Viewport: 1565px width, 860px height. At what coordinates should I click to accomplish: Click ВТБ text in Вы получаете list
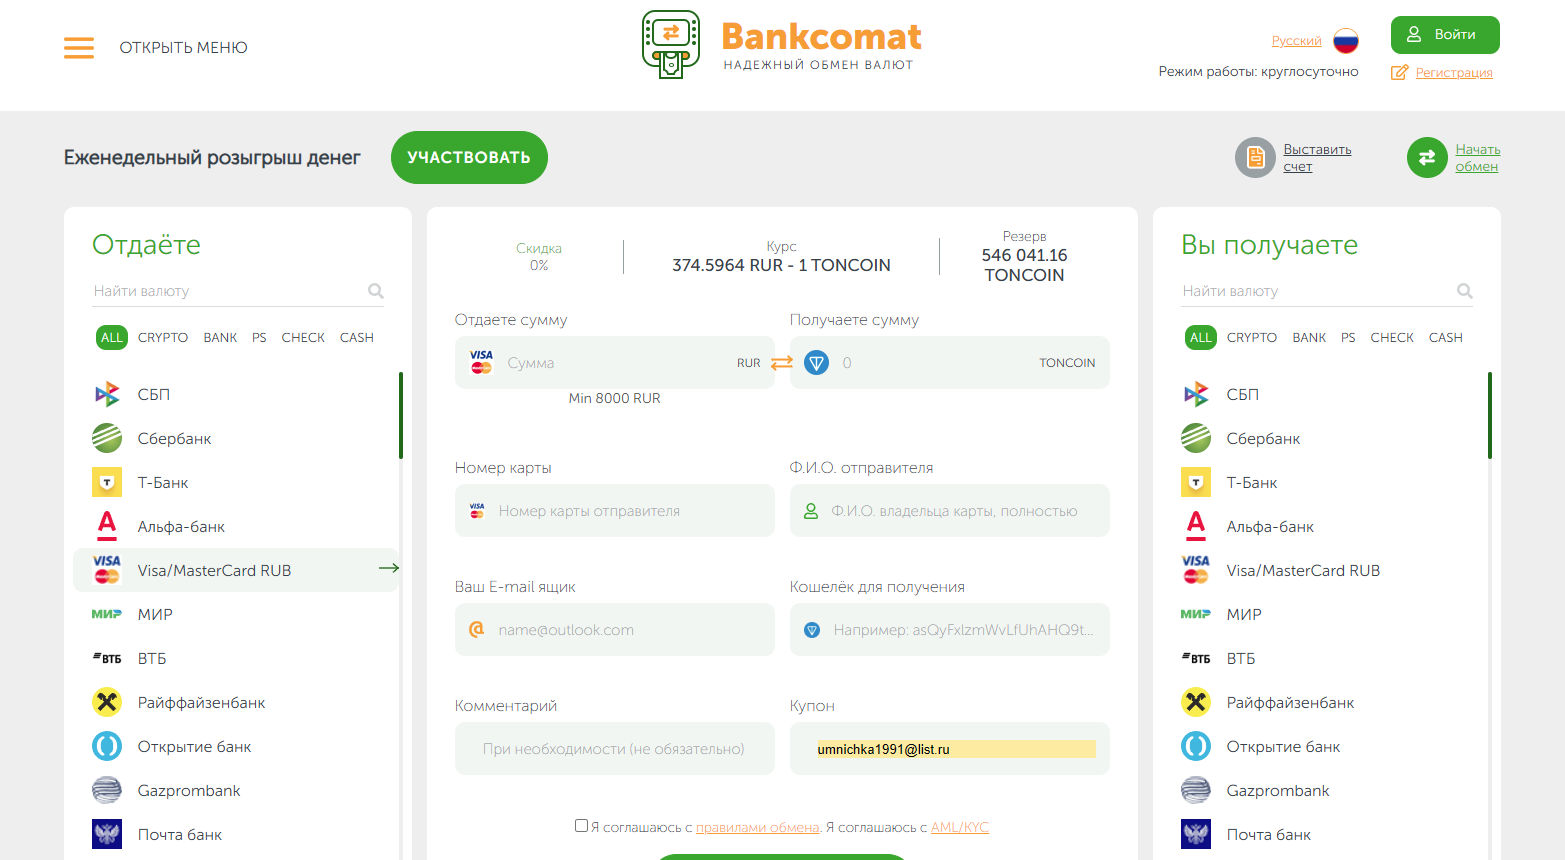[x=1241, y=658]
